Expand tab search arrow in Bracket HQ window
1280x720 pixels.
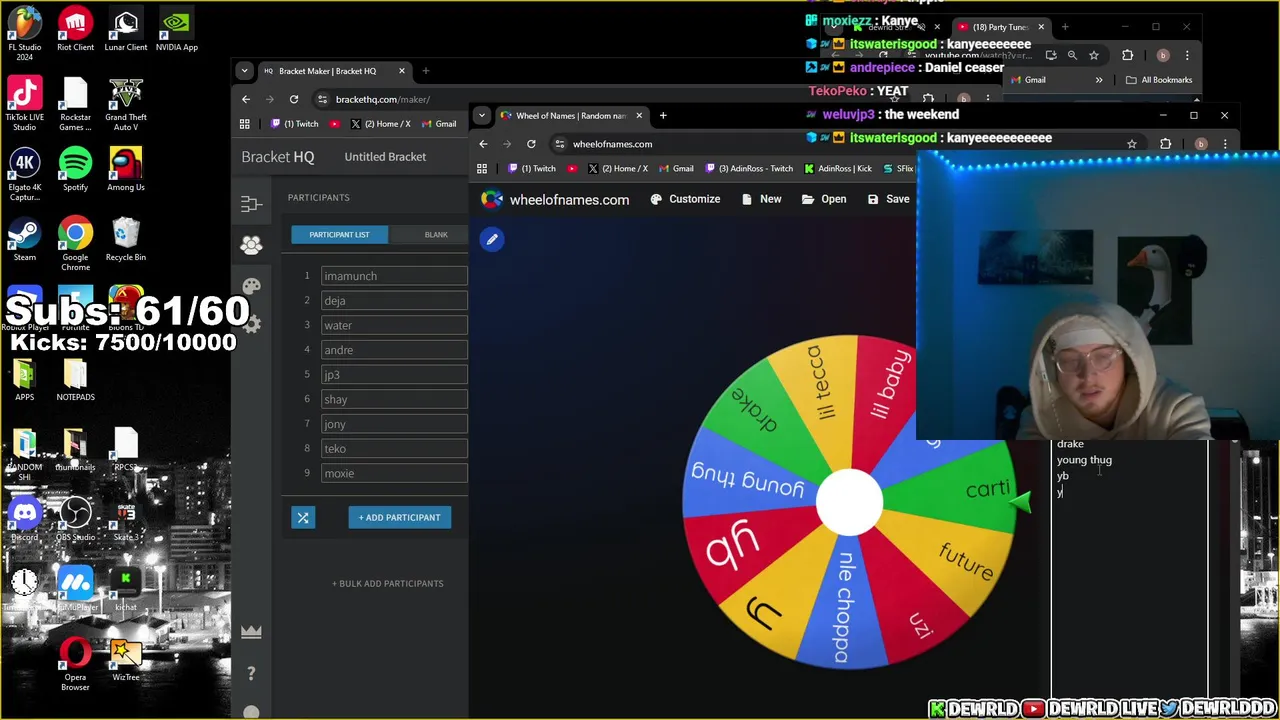coord(244,71)
